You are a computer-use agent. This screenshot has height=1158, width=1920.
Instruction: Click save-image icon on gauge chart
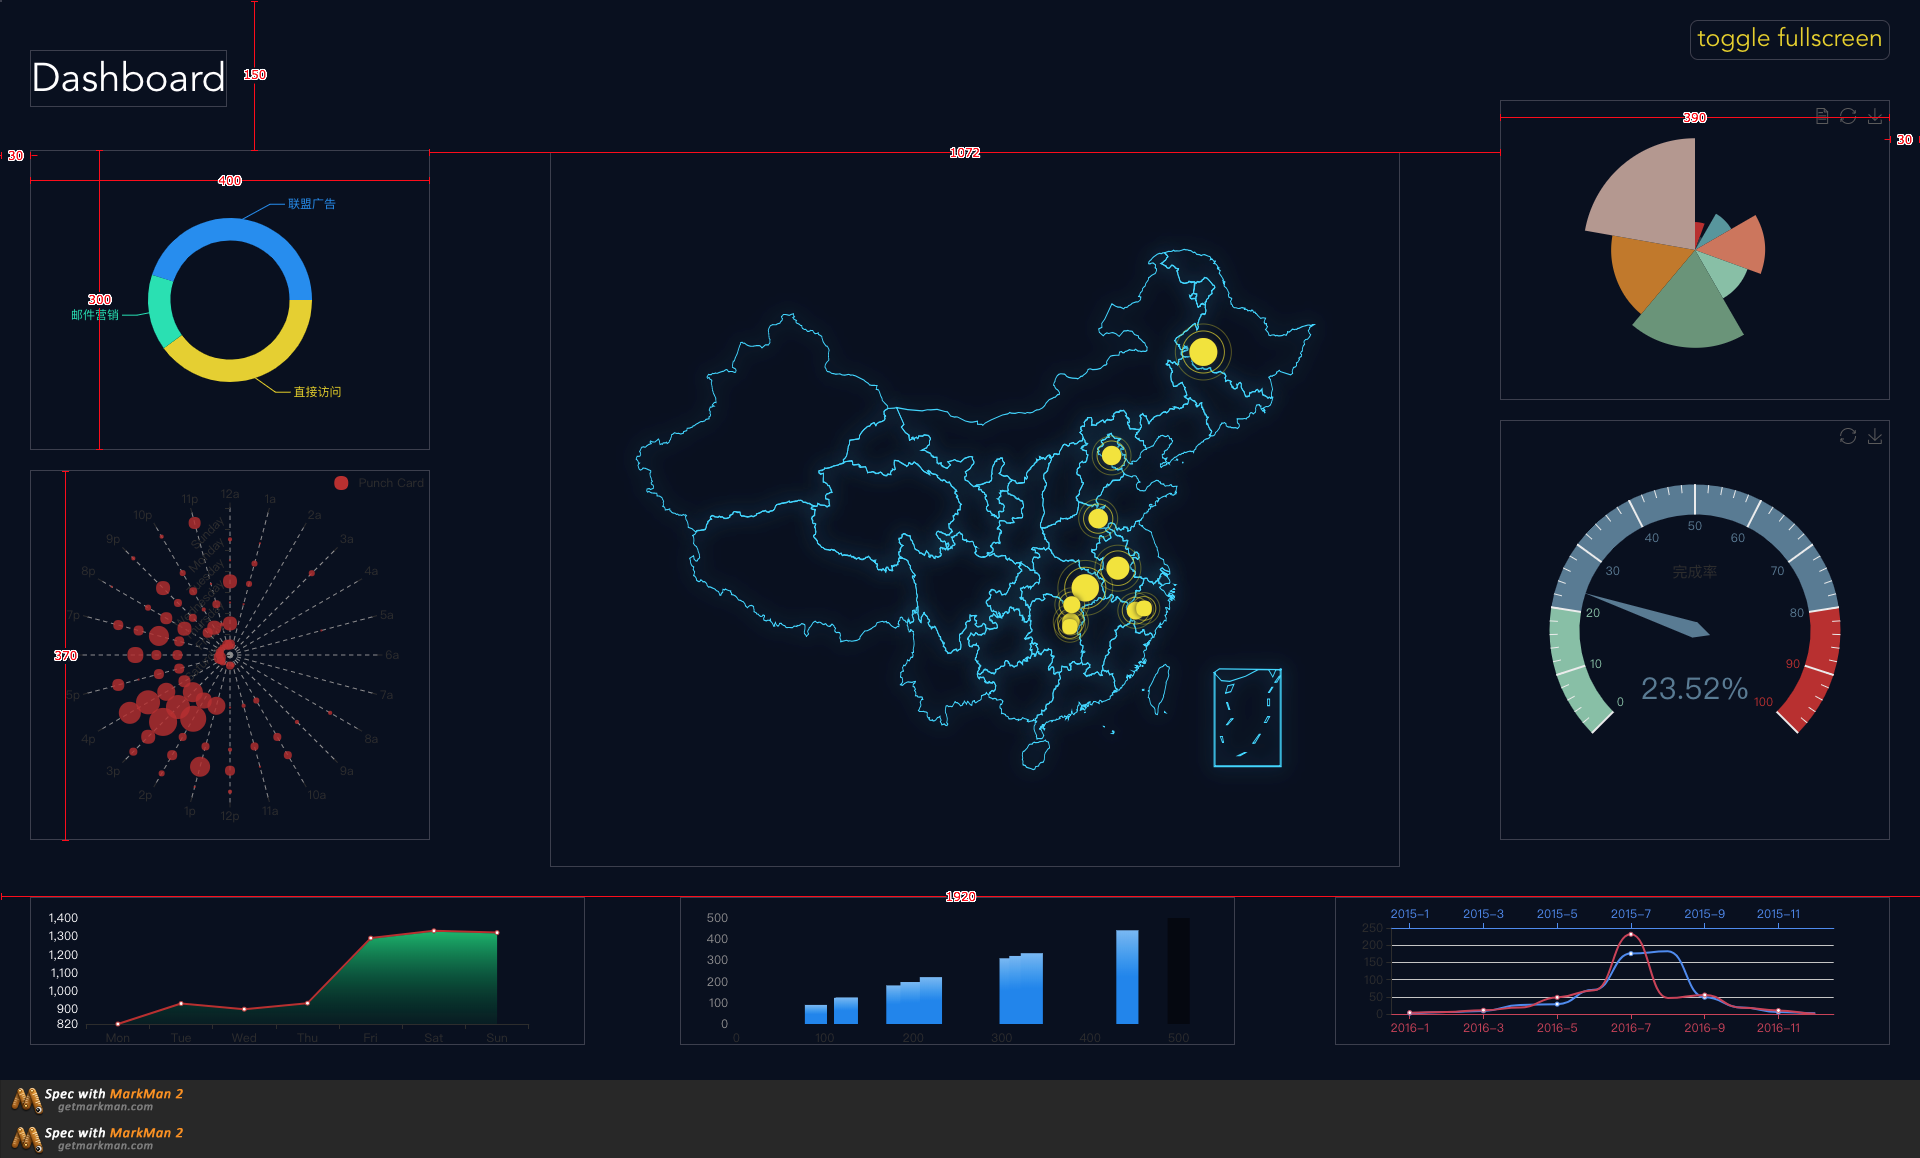pos(1875,436)
